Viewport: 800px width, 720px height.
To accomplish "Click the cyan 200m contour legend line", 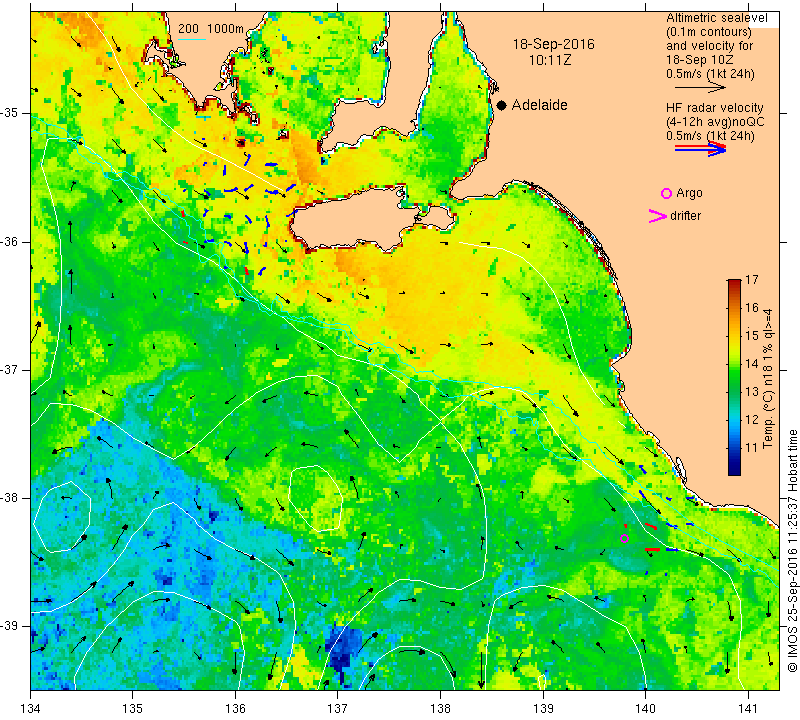I will (x=191, y=39).
